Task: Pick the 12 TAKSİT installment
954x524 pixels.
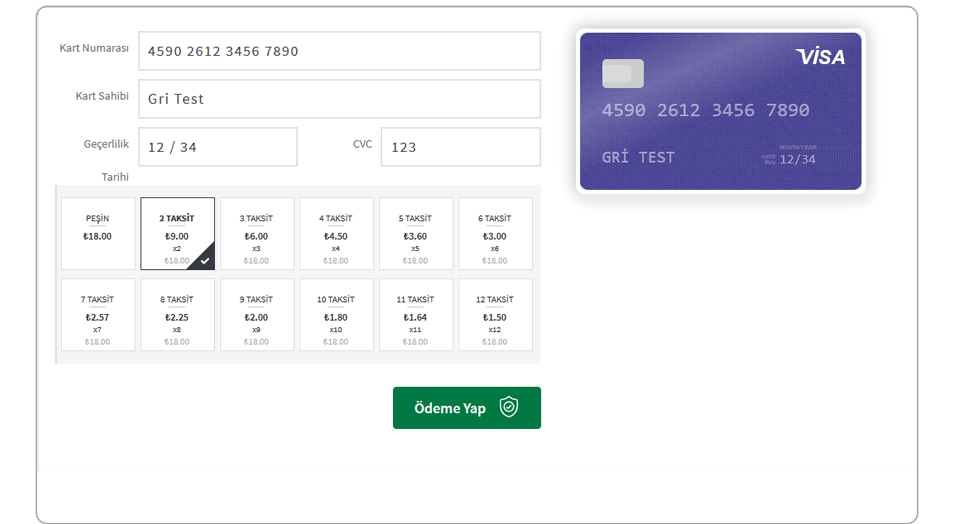Action: coord(495,315)
